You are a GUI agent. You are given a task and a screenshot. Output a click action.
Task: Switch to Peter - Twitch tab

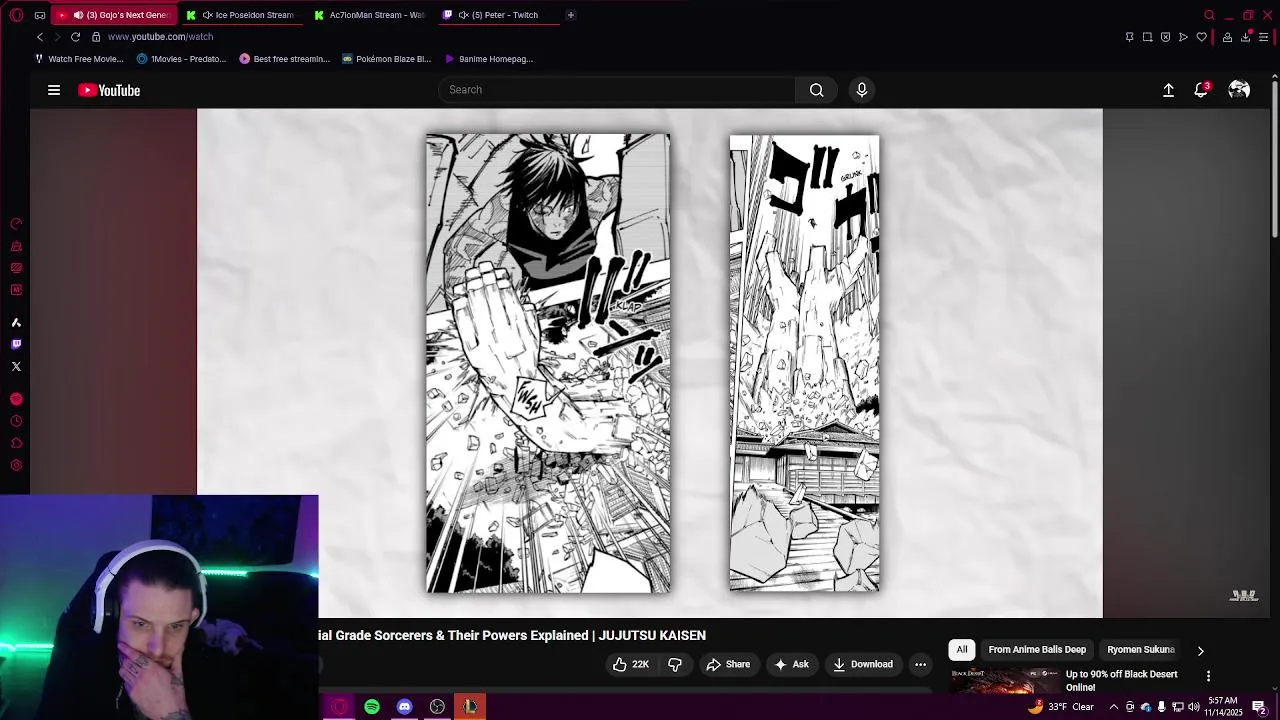coord(497,15)
